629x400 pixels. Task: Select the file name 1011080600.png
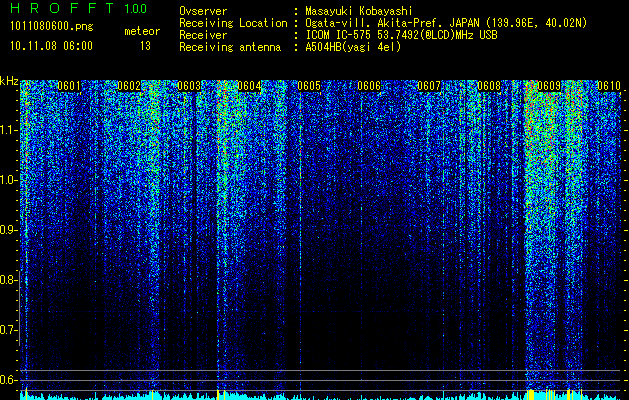coord(52,27)
